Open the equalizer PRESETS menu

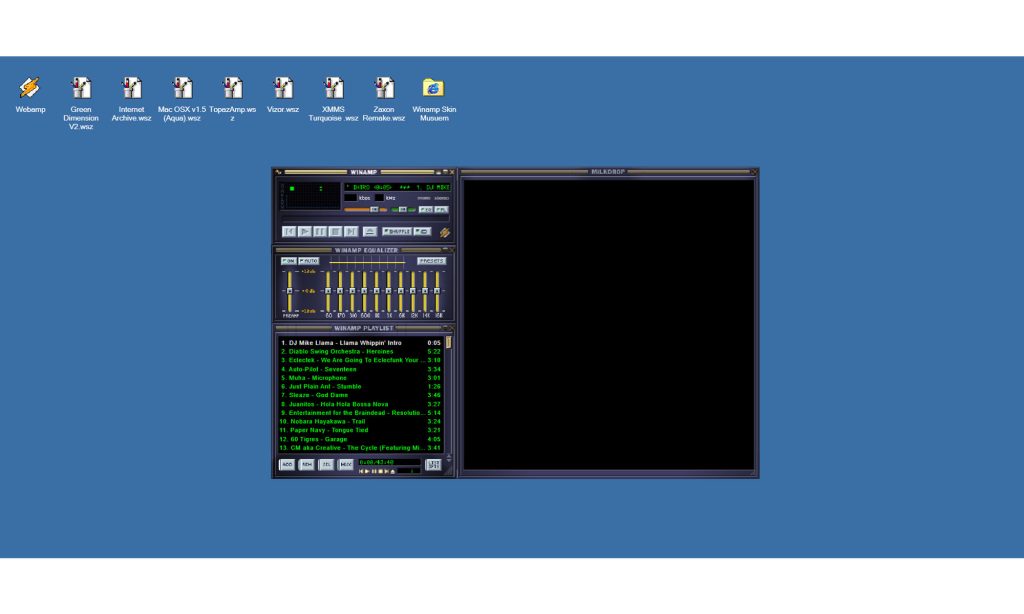pyautogui.click(x=432, y=261)
